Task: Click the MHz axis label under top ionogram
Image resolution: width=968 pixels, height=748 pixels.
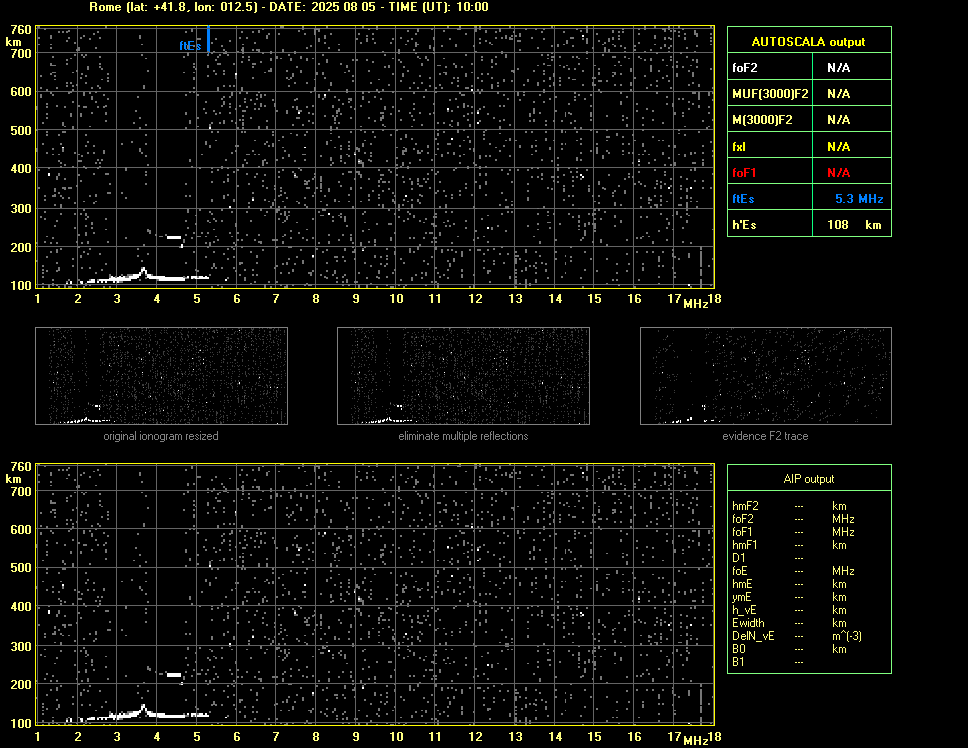Action: 695,303
